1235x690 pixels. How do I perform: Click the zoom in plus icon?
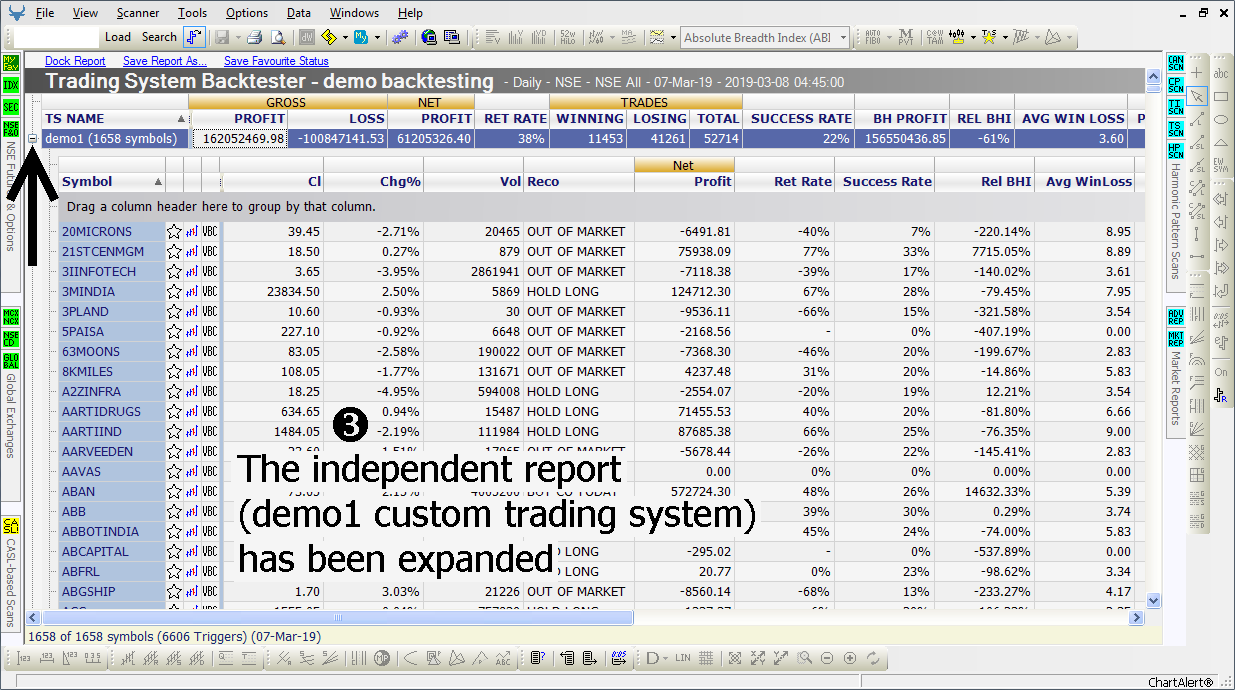click(850, 658)
